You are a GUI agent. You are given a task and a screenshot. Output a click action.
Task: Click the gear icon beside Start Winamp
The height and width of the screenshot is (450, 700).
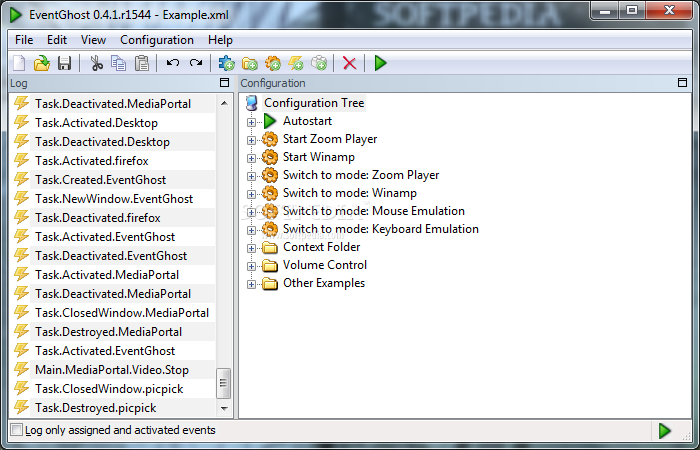(270, 157)
